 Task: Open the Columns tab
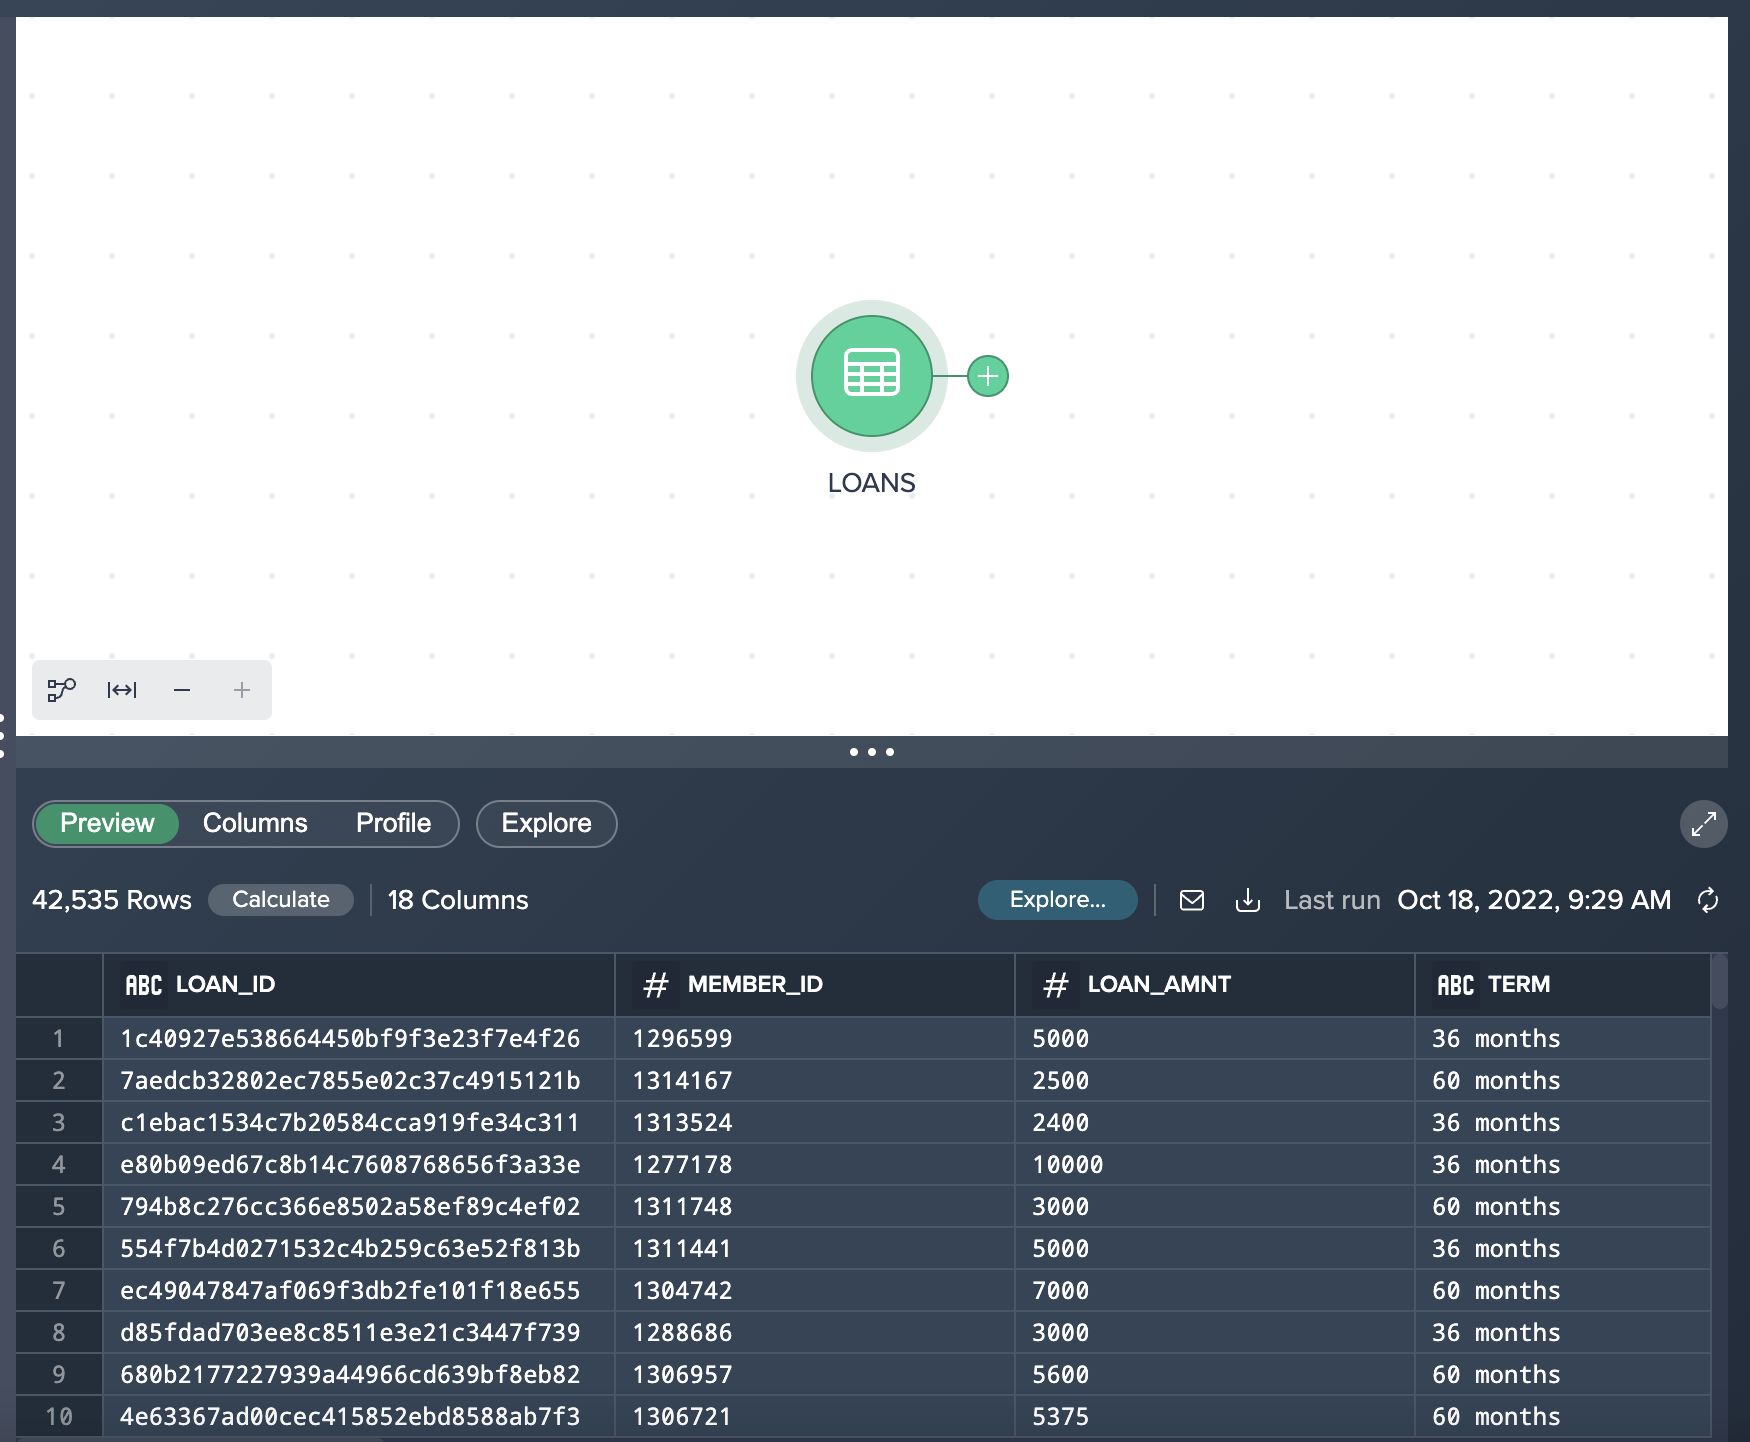(255, 824)
